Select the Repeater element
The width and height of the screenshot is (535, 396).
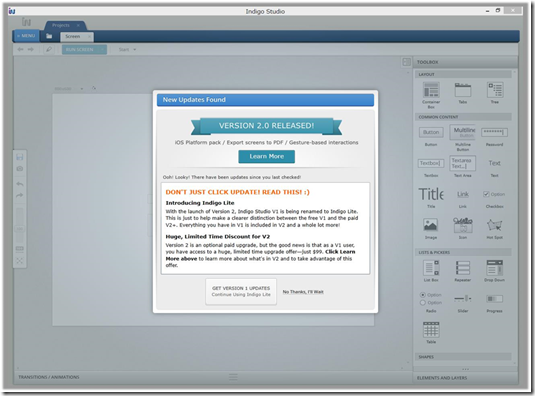point(463,270)
